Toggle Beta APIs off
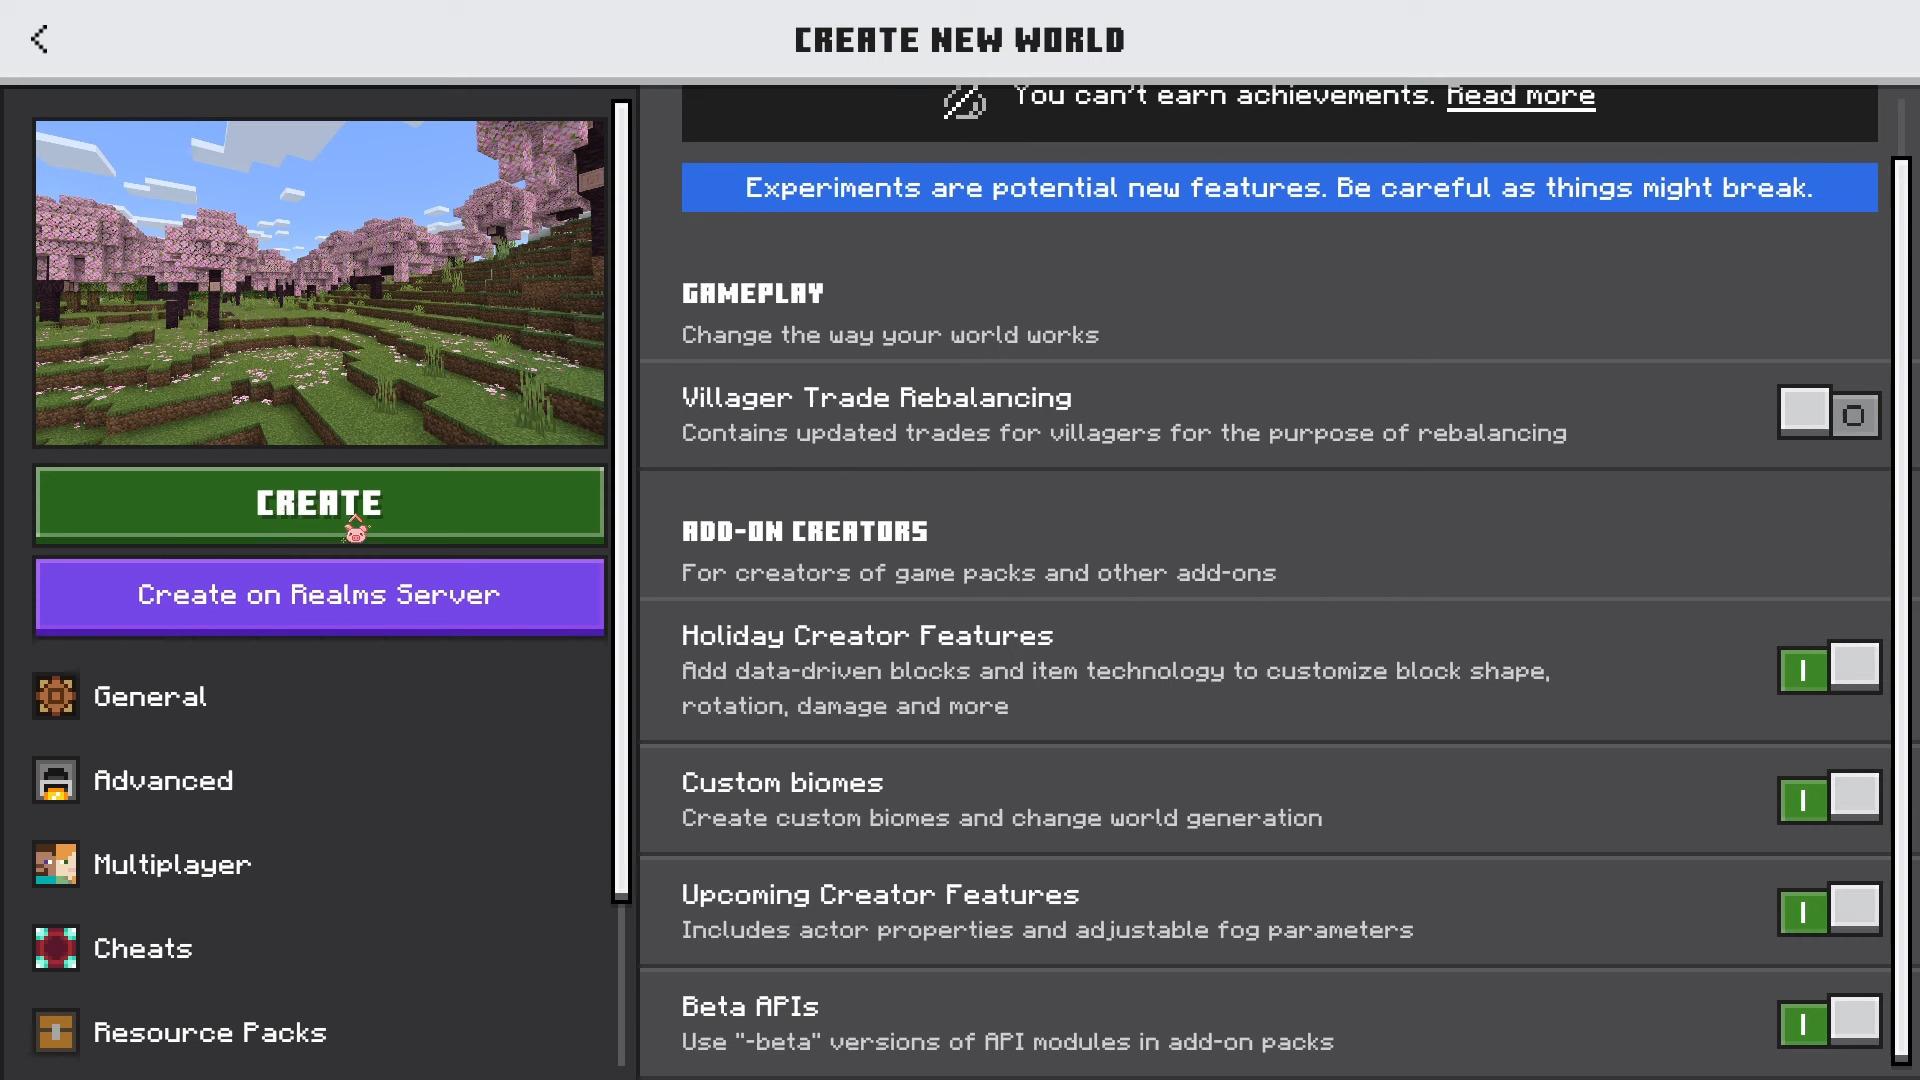 point(1829,1022)
